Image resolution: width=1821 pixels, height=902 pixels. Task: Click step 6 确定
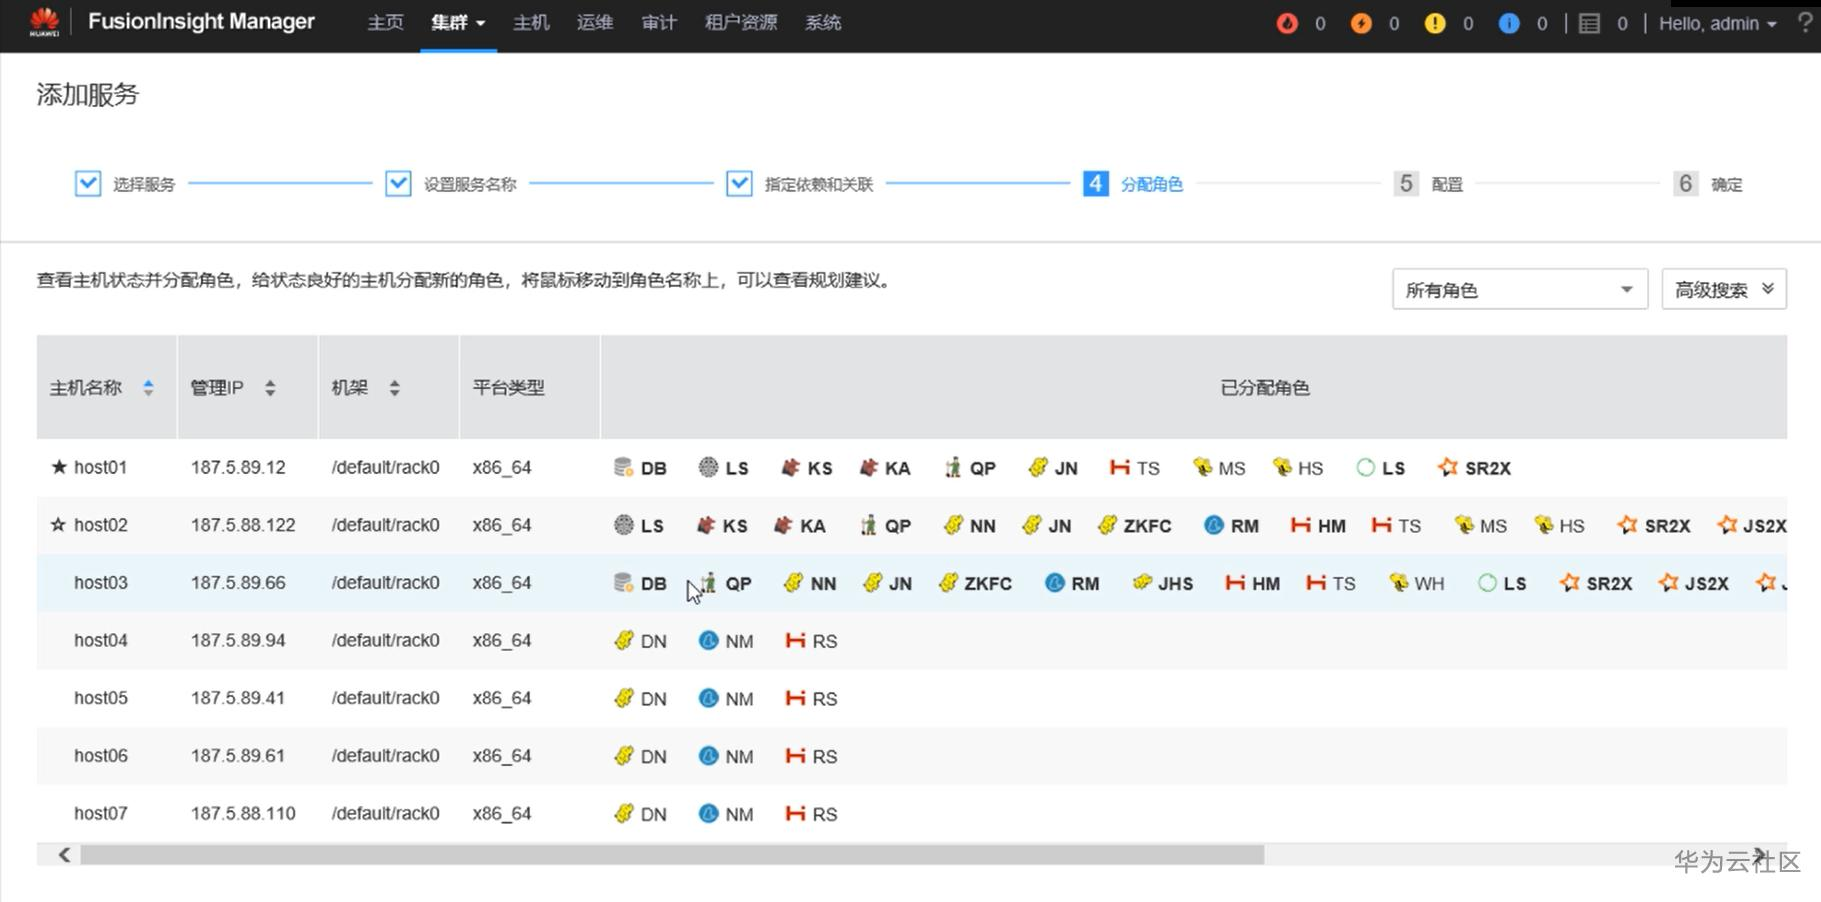[x=1708, y=184]
